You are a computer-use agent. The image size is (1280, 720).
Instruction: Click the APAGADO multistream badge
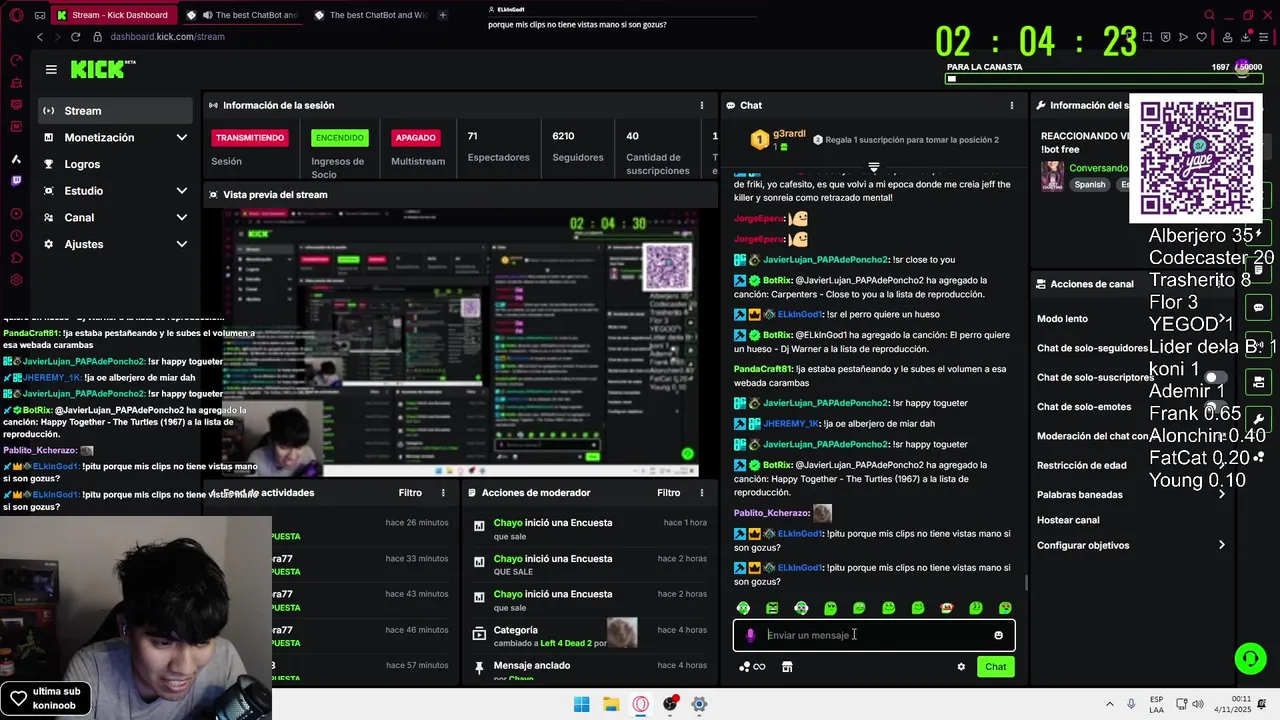[415, 138]
